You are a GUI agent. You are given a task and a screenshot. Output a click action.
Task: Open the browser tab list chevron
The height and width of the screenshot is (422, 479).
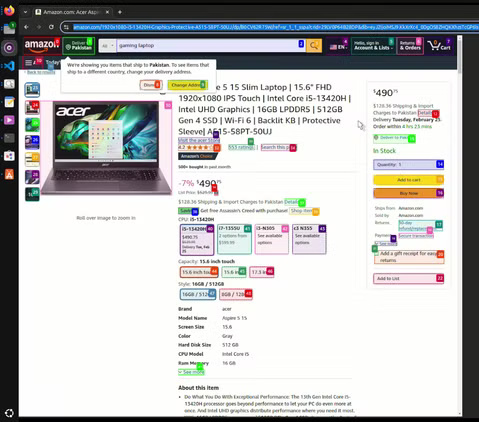click(x=25, y=12)
